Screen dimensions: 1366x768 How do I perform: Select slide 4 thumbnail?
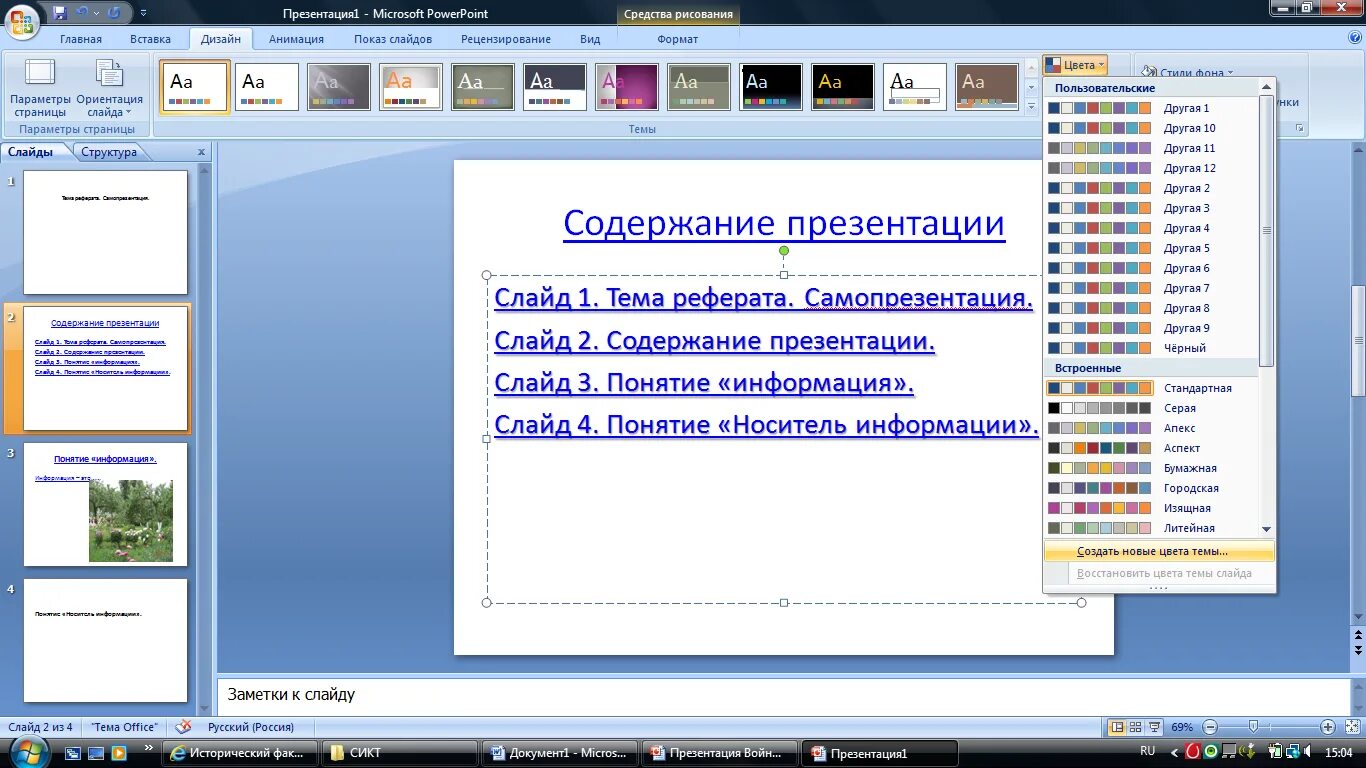click(x=105, y=640)
